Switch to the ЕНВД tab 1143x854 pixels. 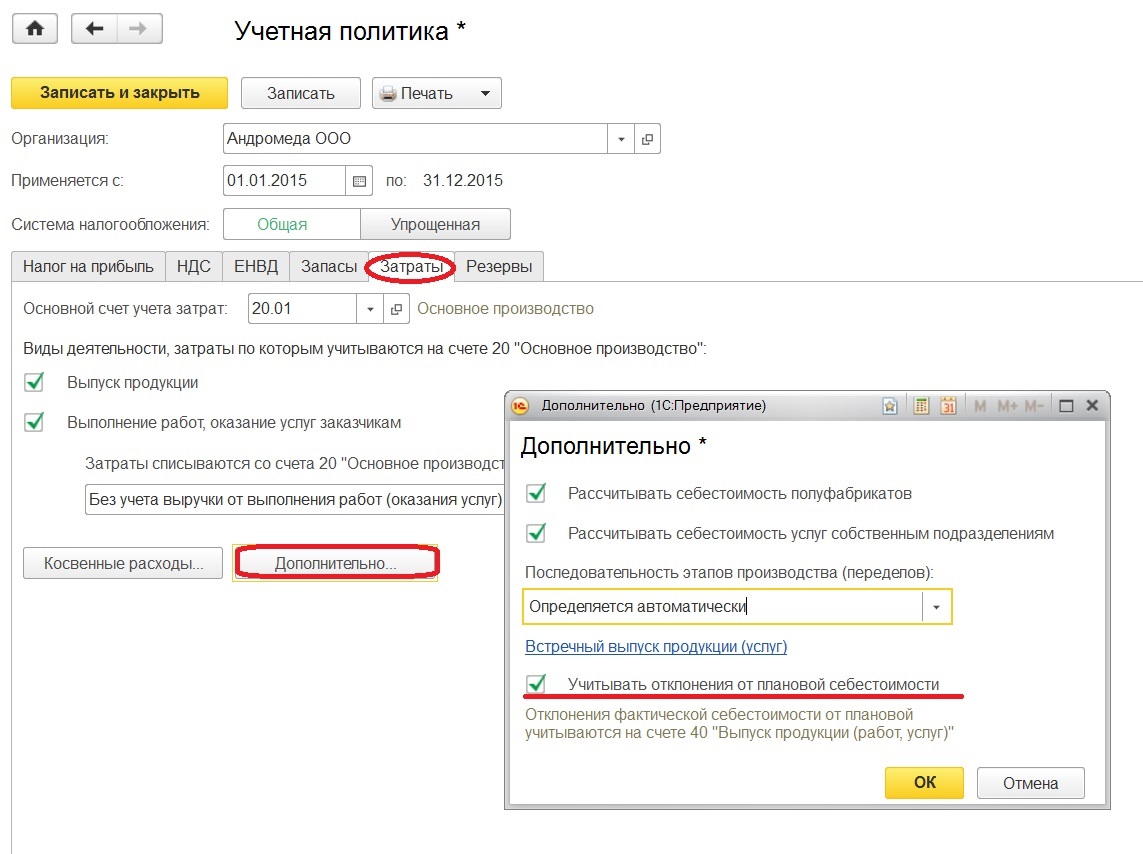(x=256, y=267)
